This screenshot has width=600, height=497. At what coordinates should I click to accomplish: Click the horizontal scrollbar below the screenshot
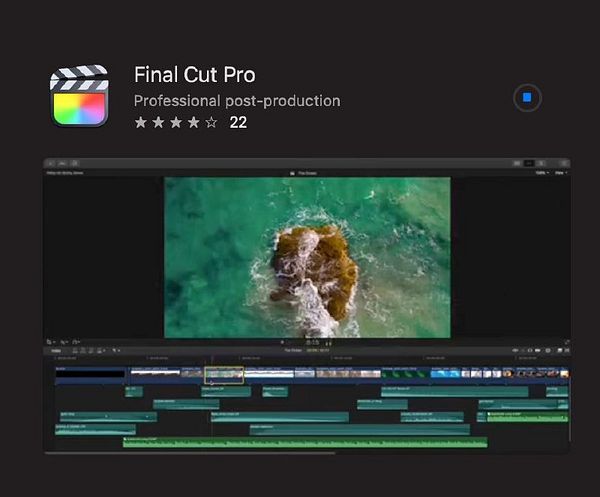(x=190, y=454)
